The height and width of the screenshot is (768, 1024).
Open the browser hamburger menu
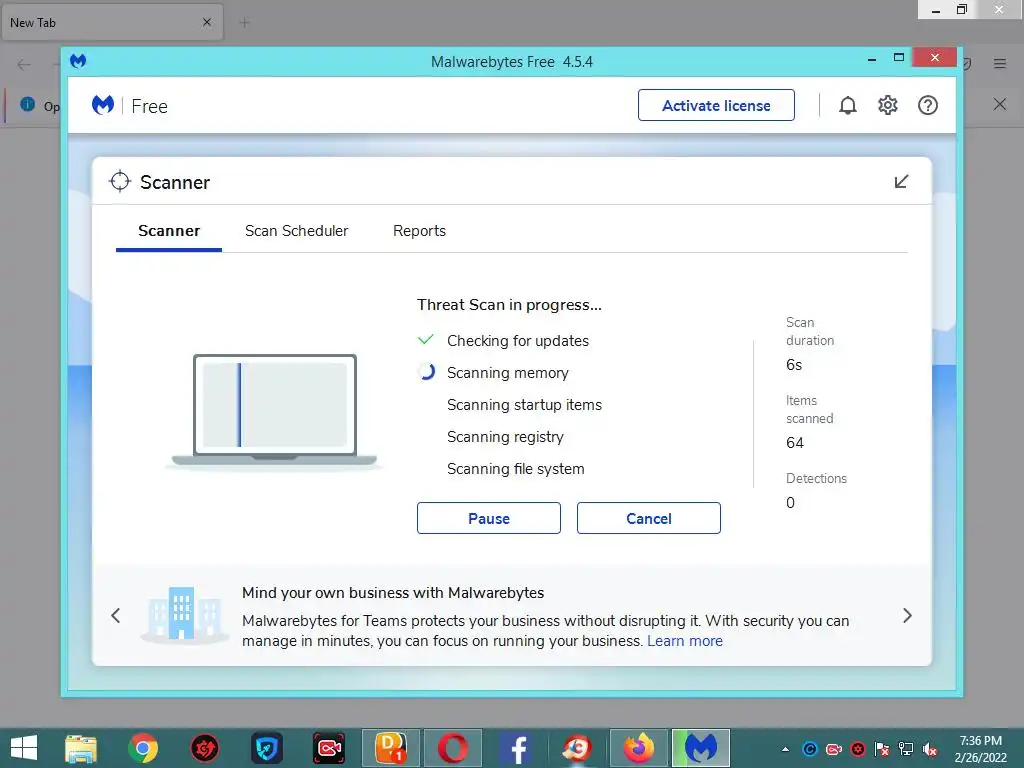click(x=1000, y=63)
